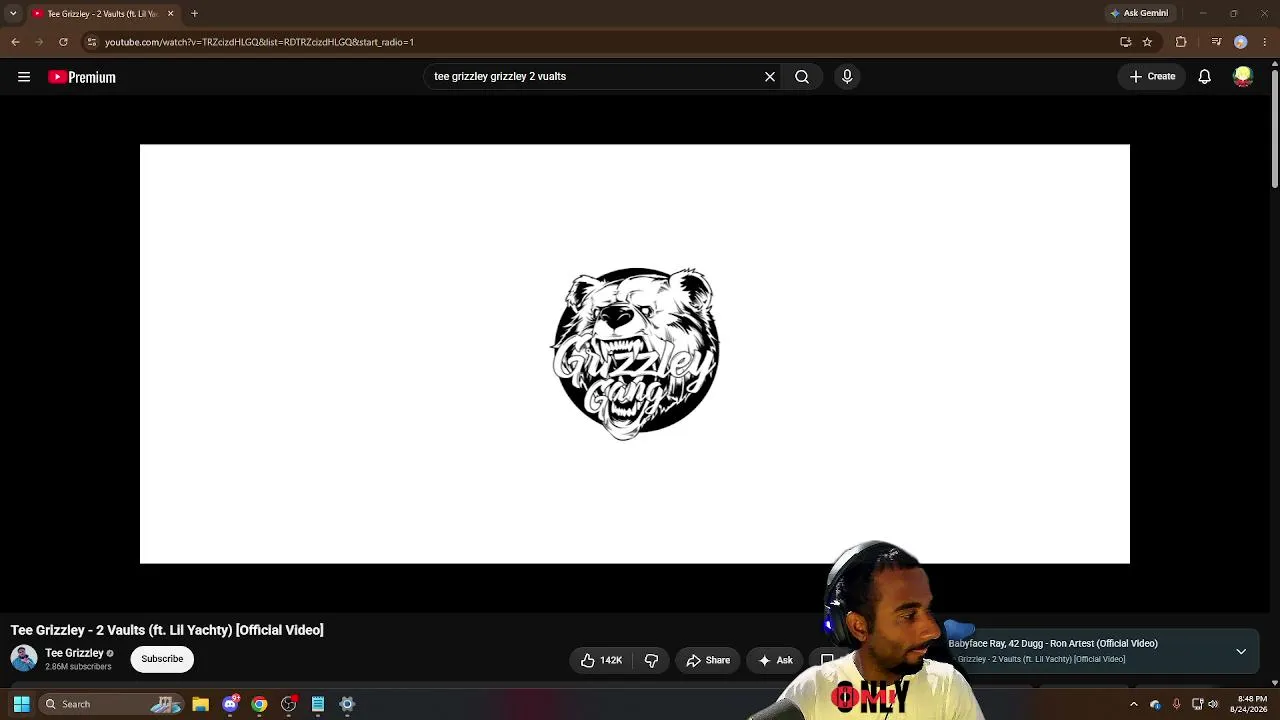This screenshot has width=1280, height=720.
Task: Clear the search query with the X
Action: click(770, 77)
